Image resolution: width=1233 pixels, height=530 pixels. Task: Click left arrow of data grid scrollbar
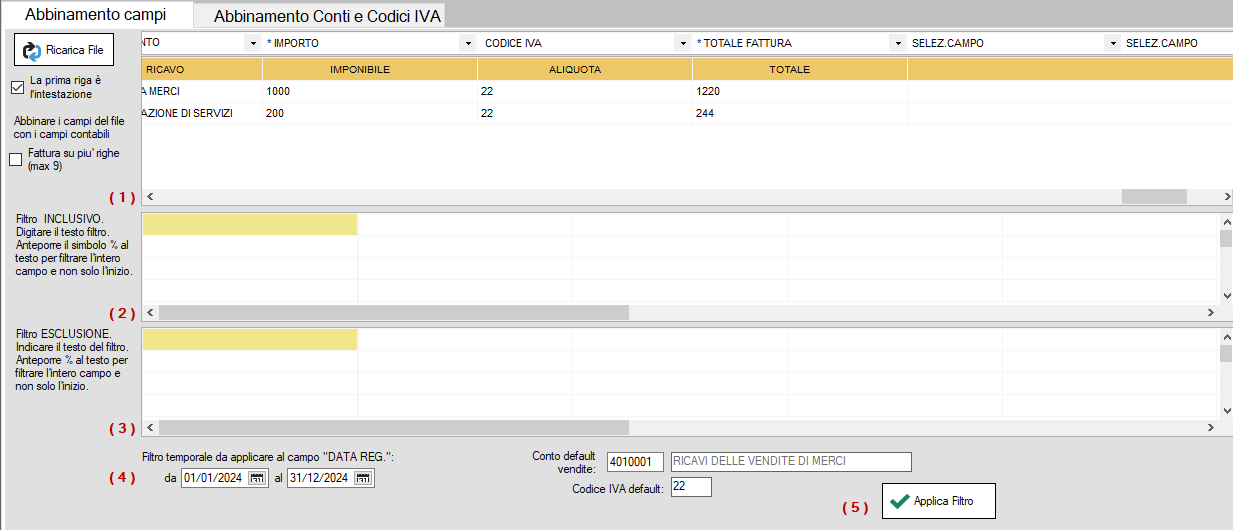(150, 197)
